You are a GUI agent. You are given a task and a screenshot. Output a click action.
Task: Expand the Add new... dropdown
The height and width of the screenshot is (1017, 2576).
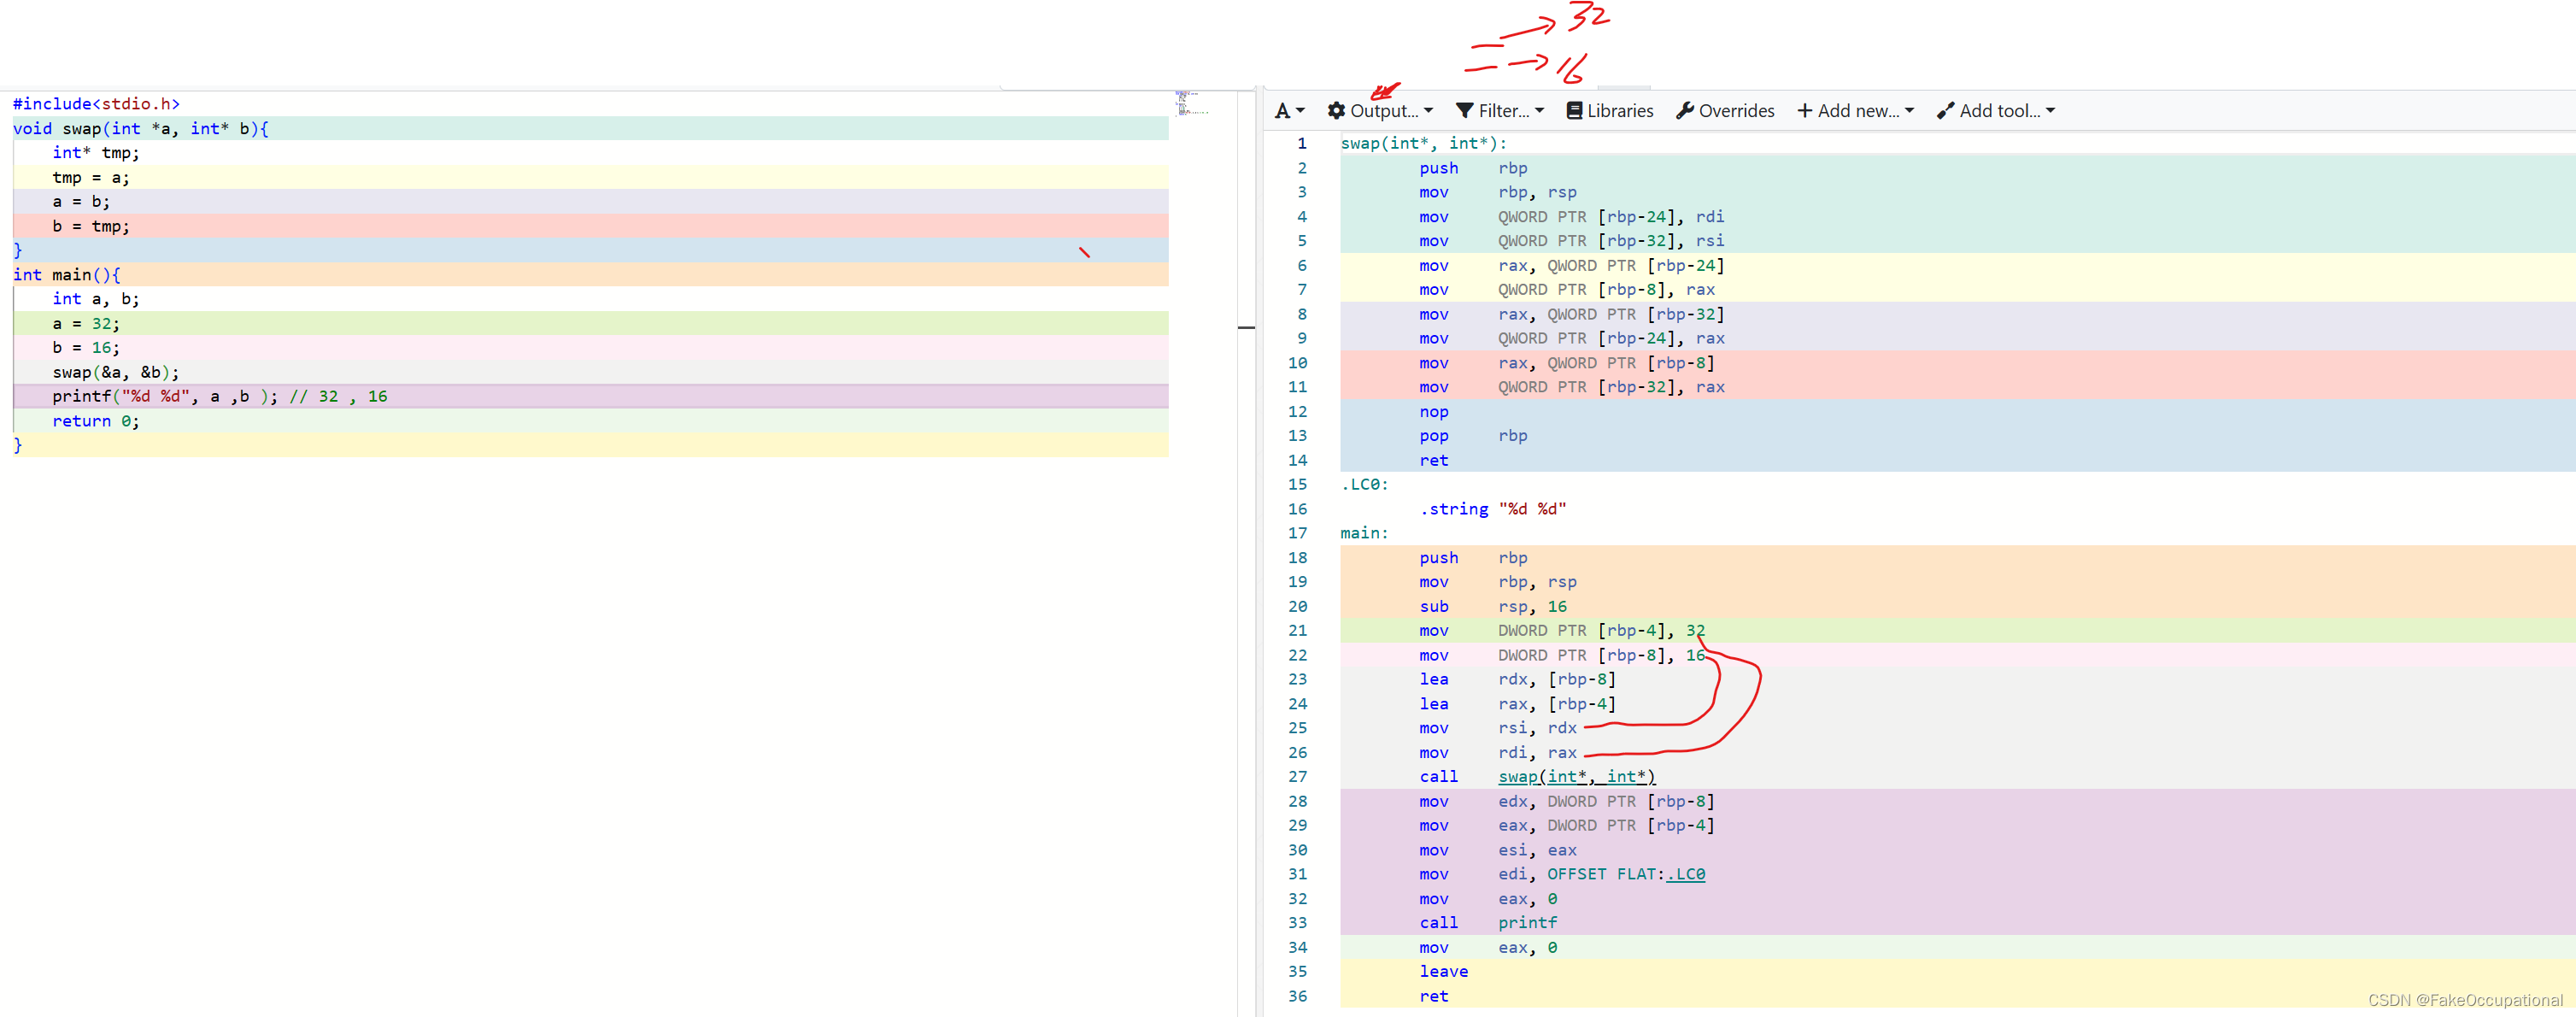(x=1910, y=110)
